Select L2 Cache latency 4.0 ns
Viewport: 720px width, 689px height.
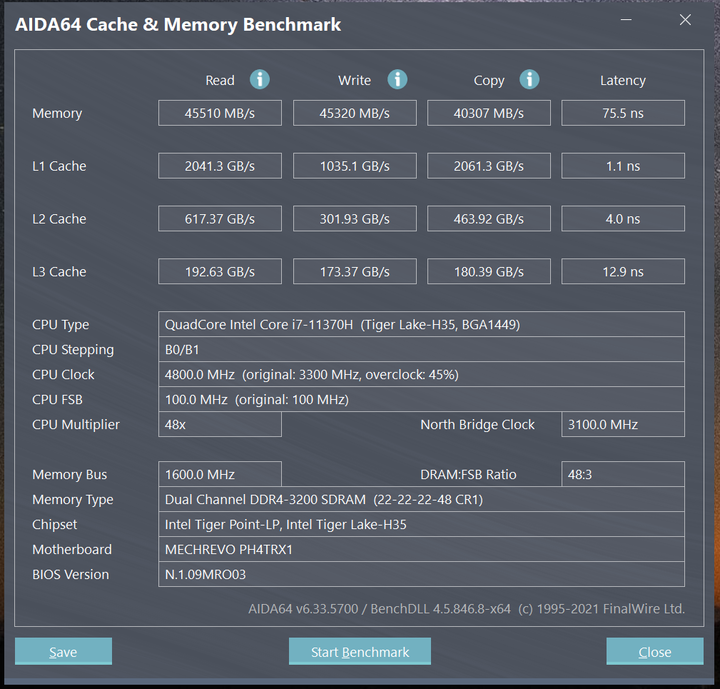pos(623,219)
